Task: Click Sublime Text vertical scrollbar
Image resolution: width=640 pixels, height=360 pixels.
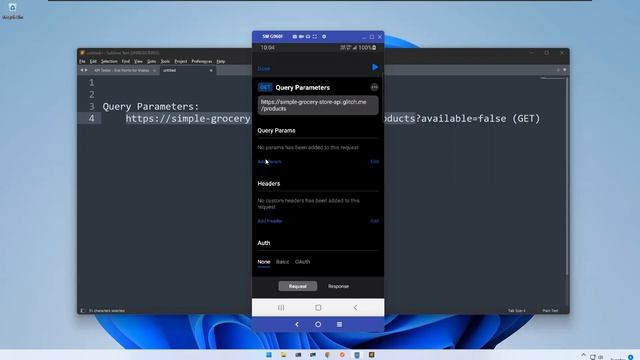Action: pyautogui.click(x=567, y=176)
